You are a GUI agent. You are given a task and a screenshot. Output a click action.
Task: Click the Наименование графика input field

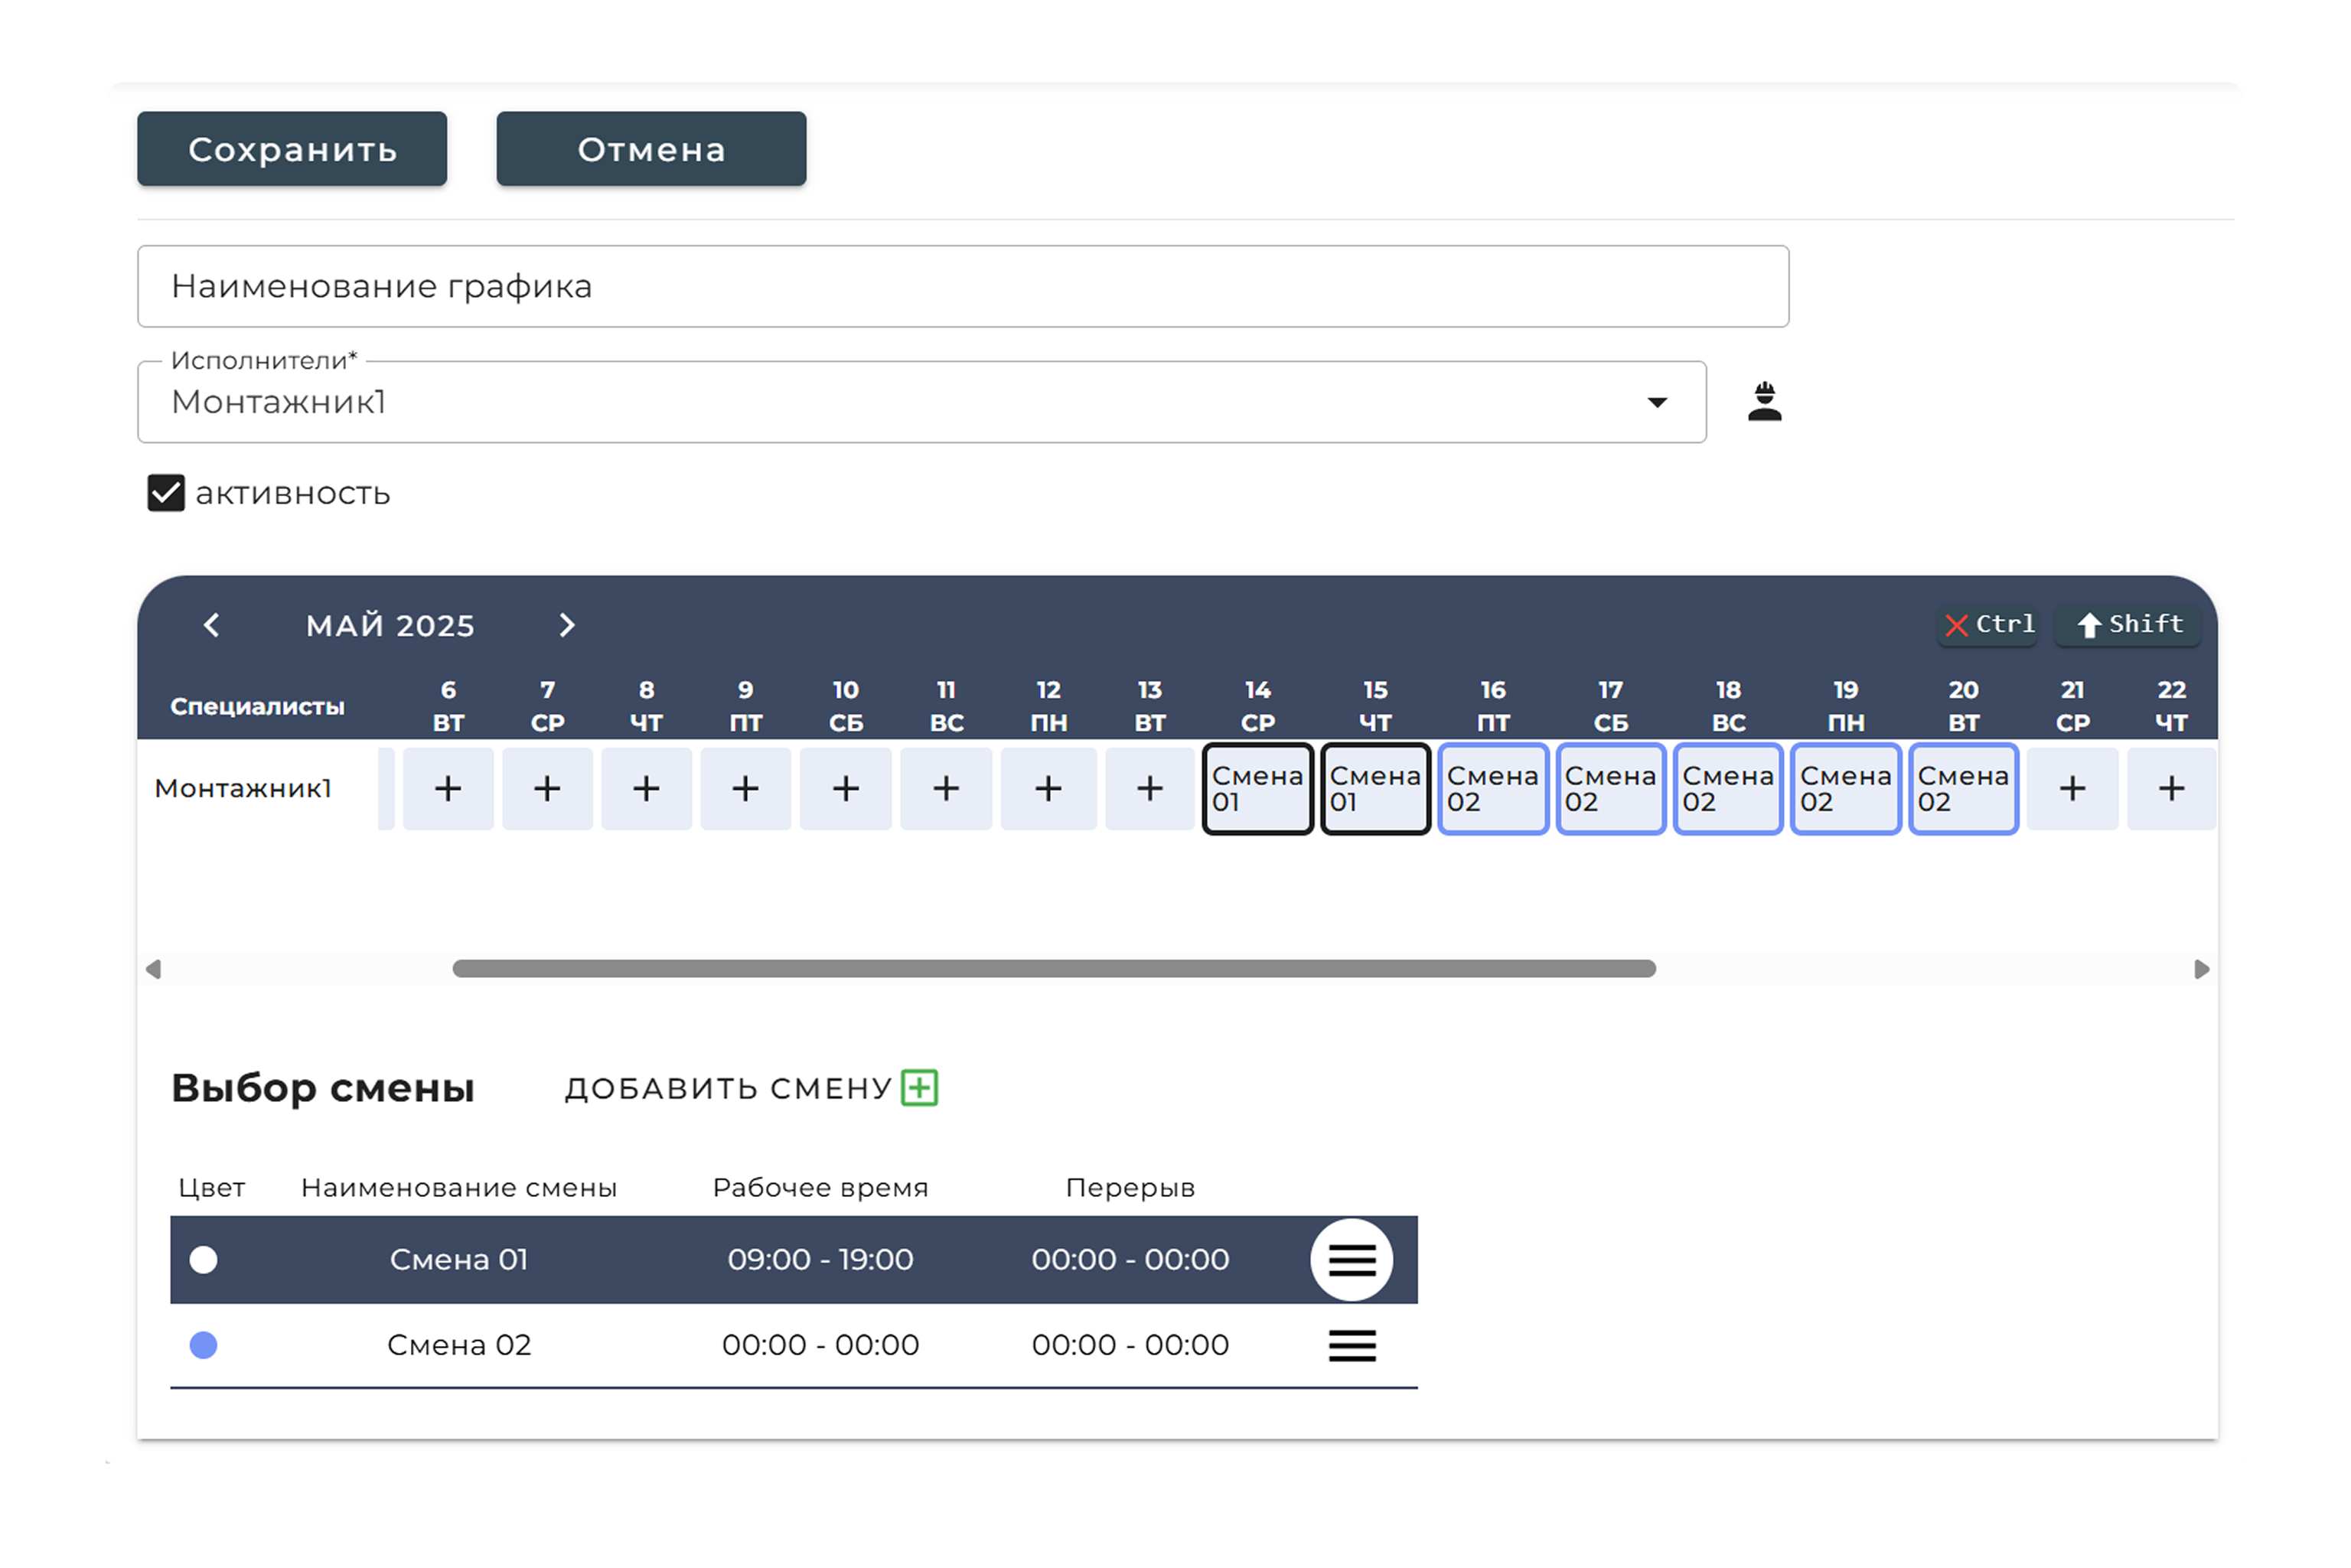coord(962,286)
